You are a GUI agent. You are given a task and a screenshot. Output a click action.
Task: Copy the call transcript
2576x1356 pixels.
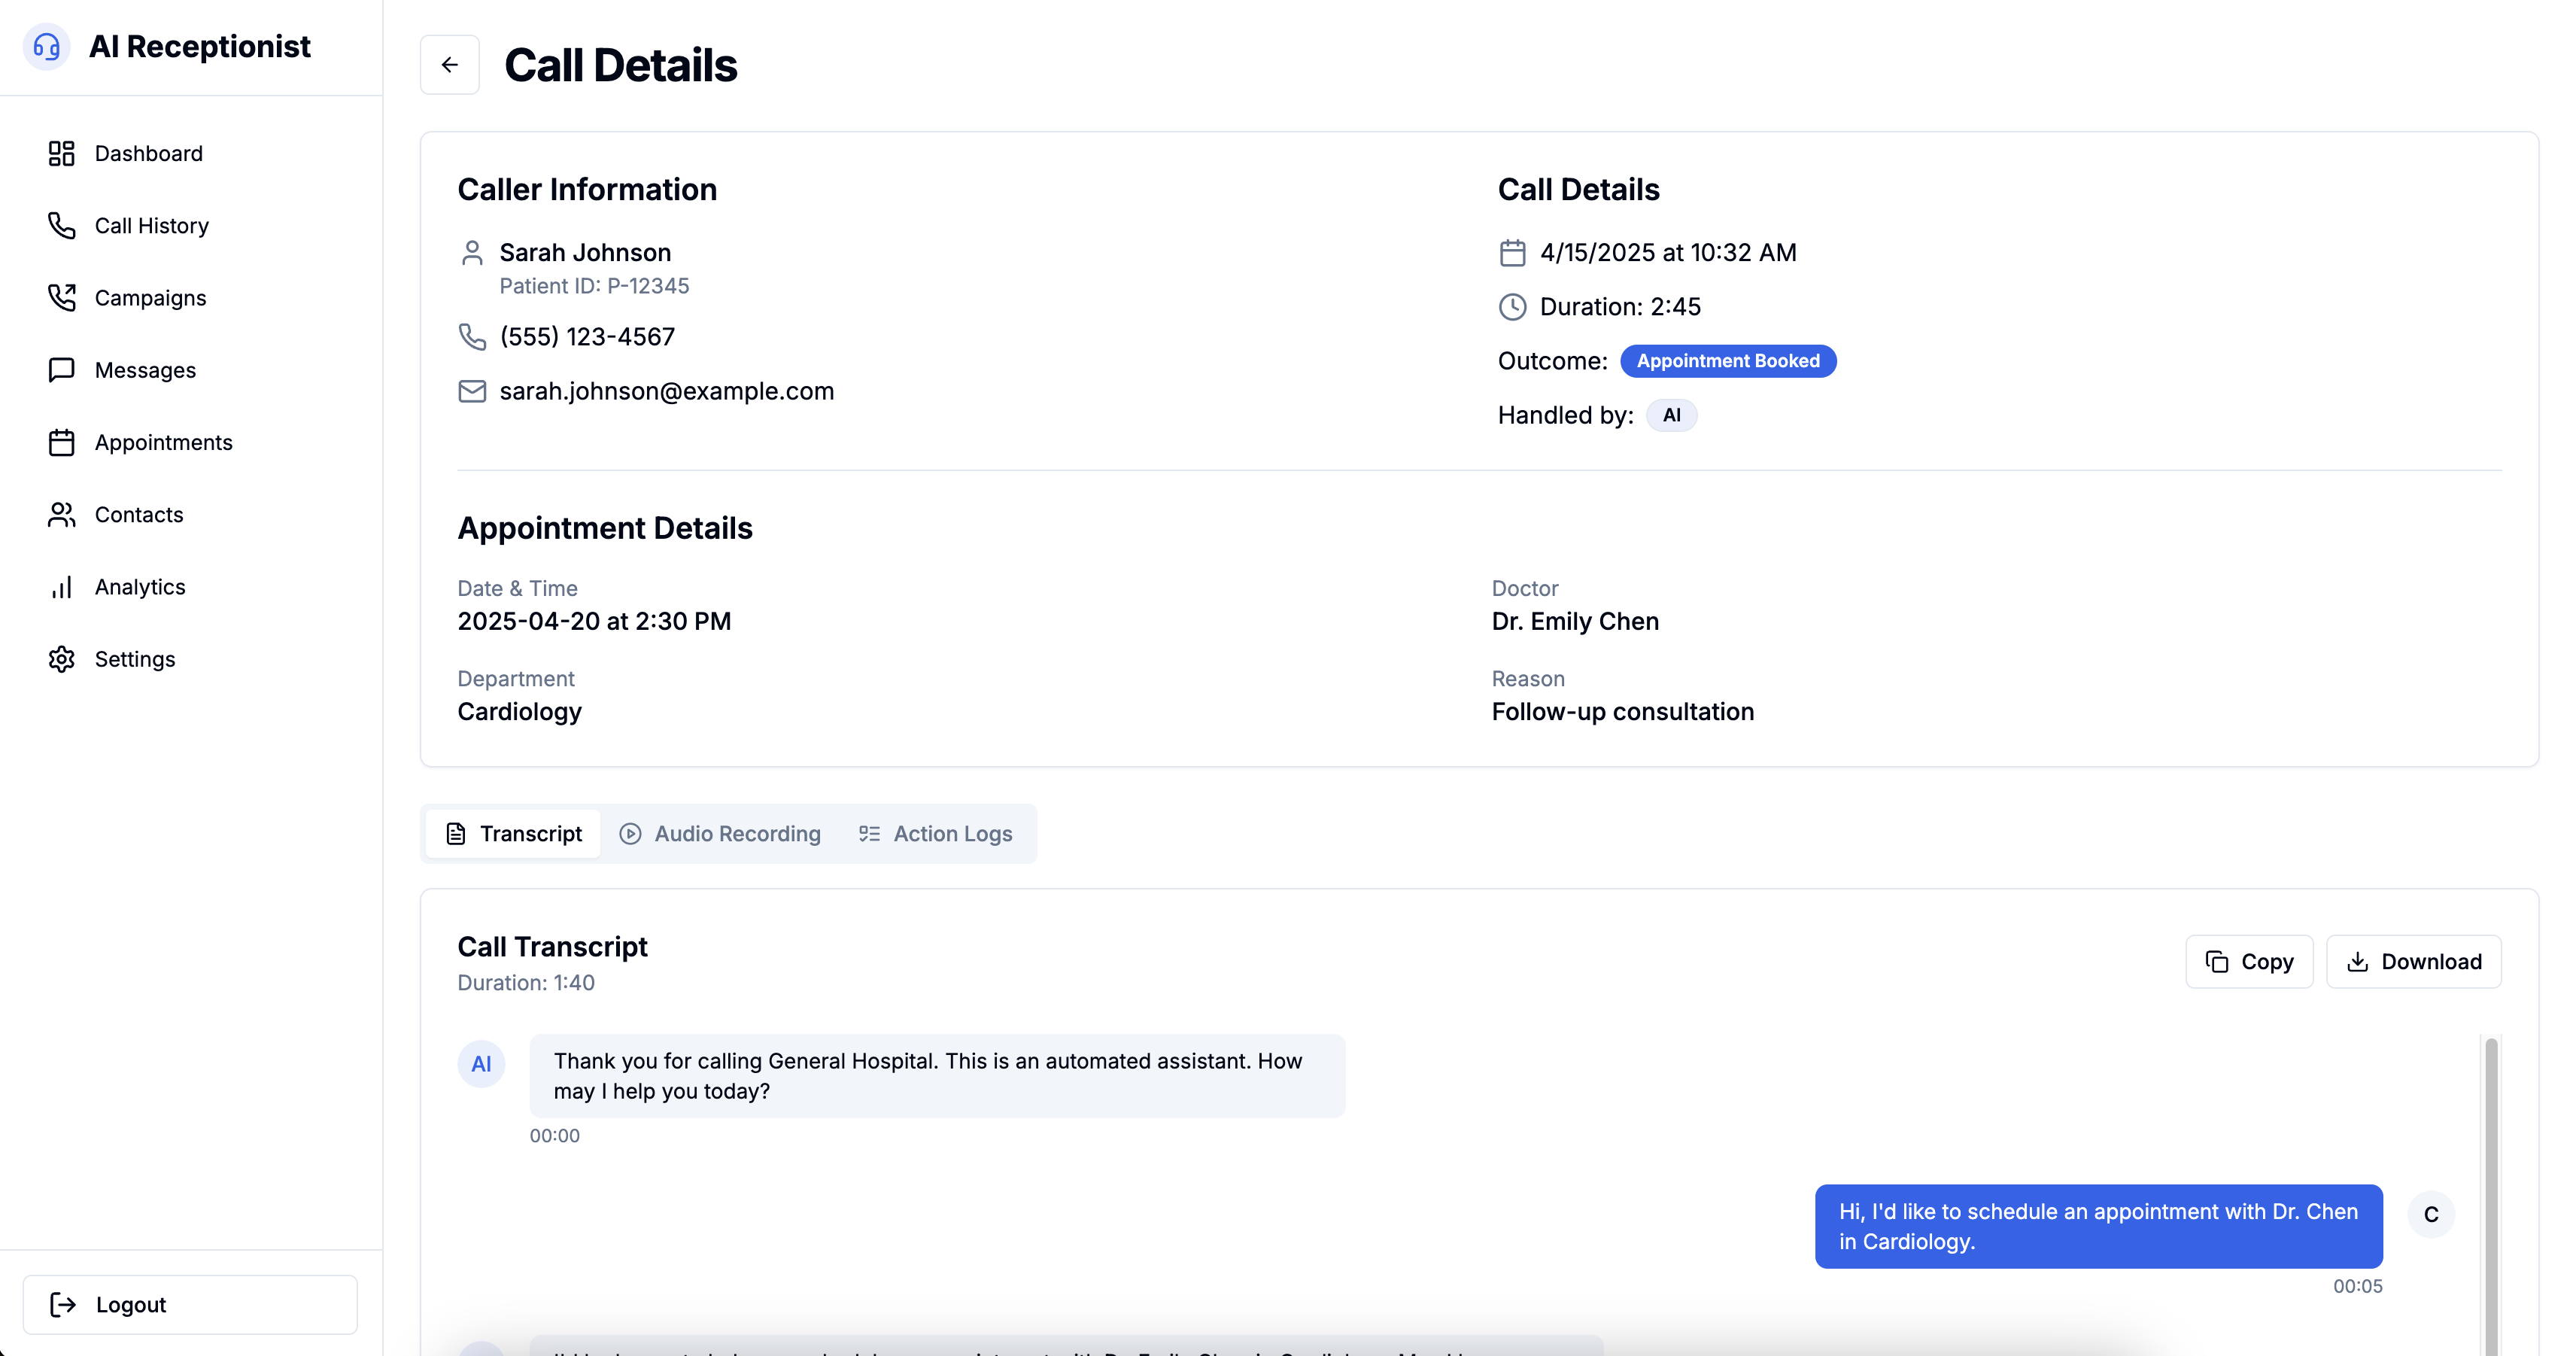2249,961
